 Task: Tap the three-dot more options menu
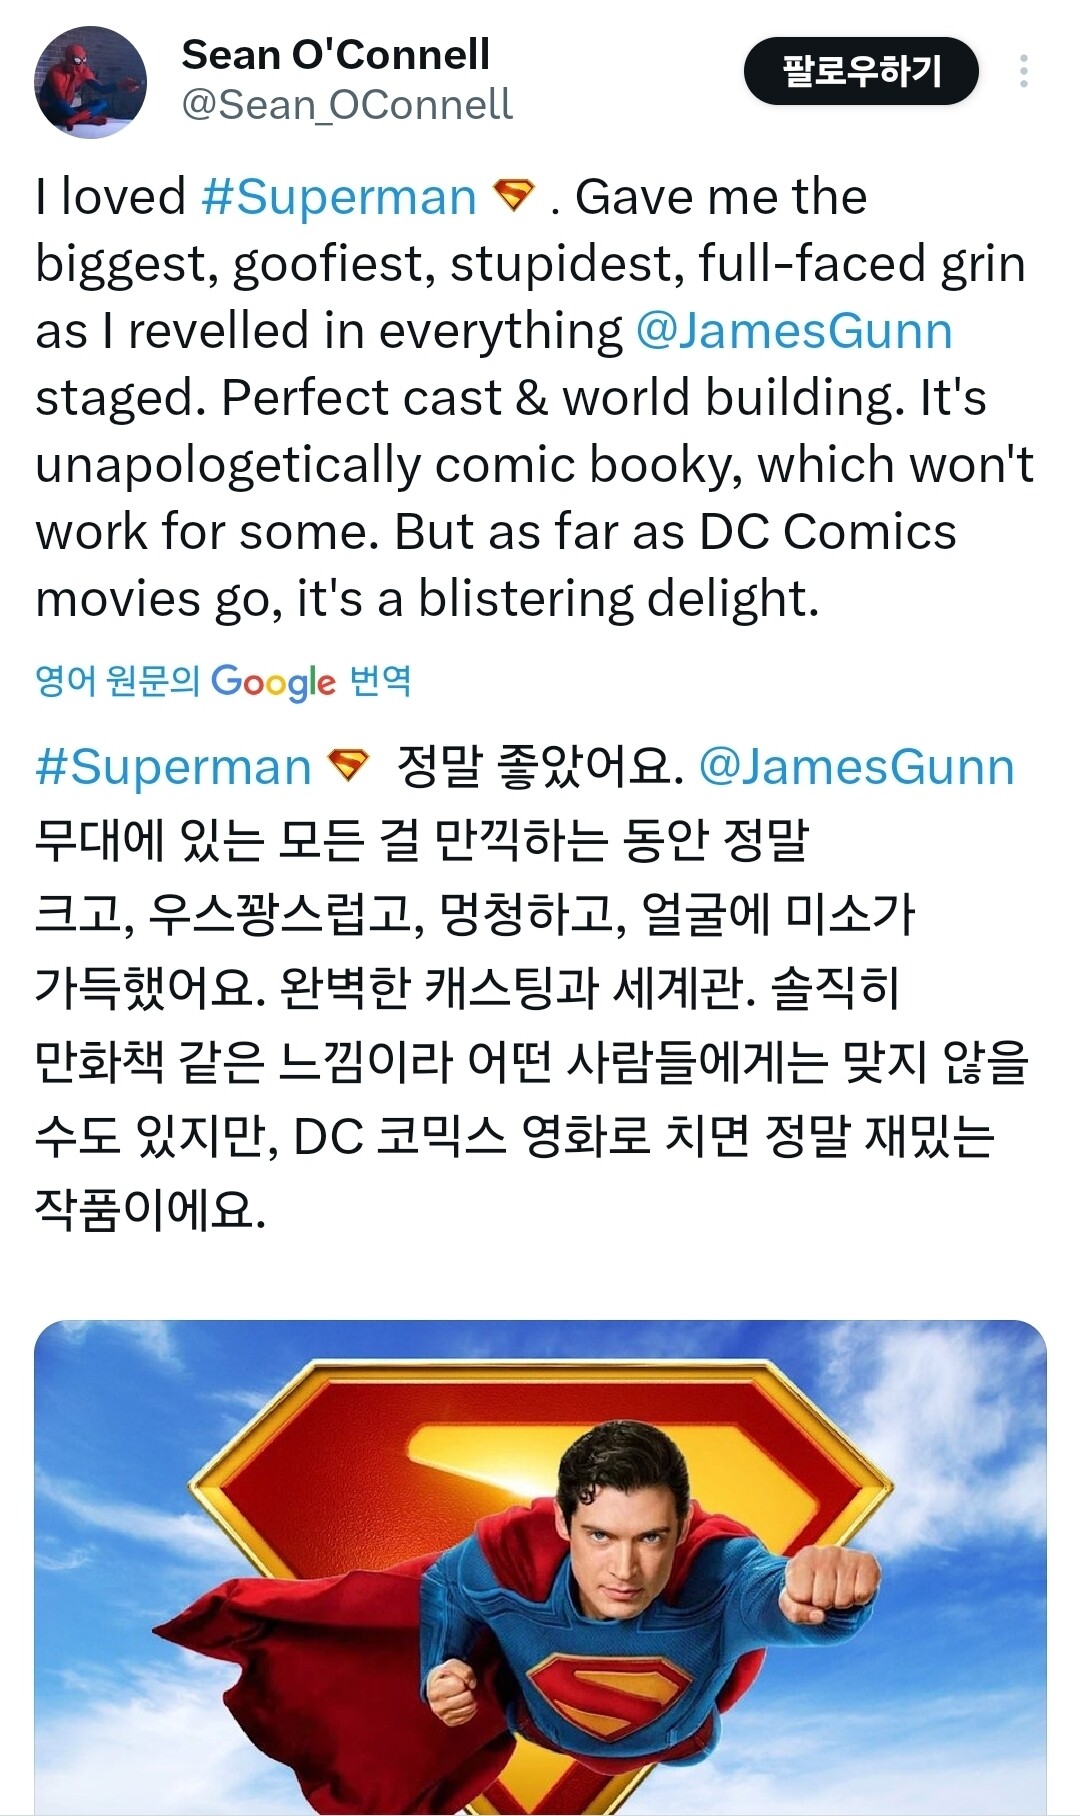pyautogui.click(x=1023, y=71)
